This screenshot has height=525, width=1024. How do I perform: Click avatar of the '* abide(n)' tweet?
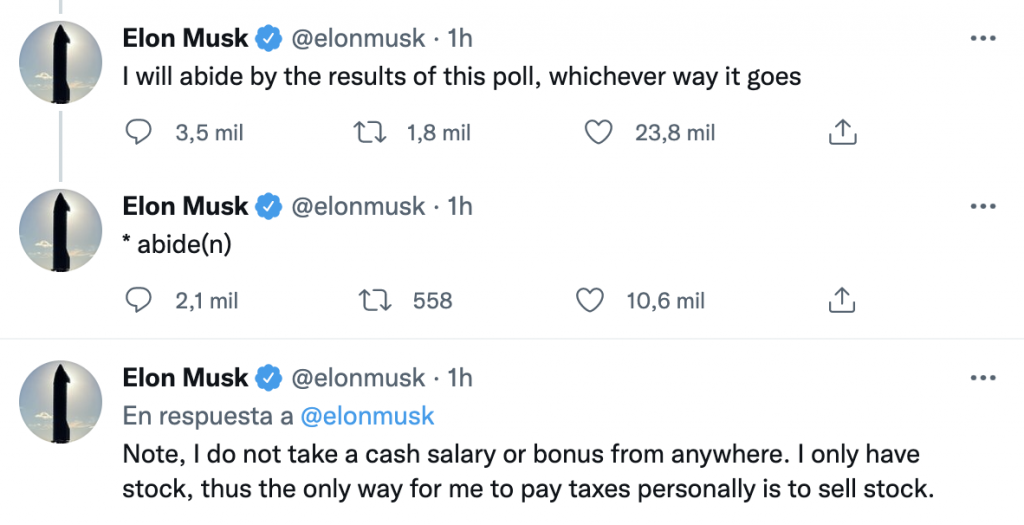click(x=61, y=230)
